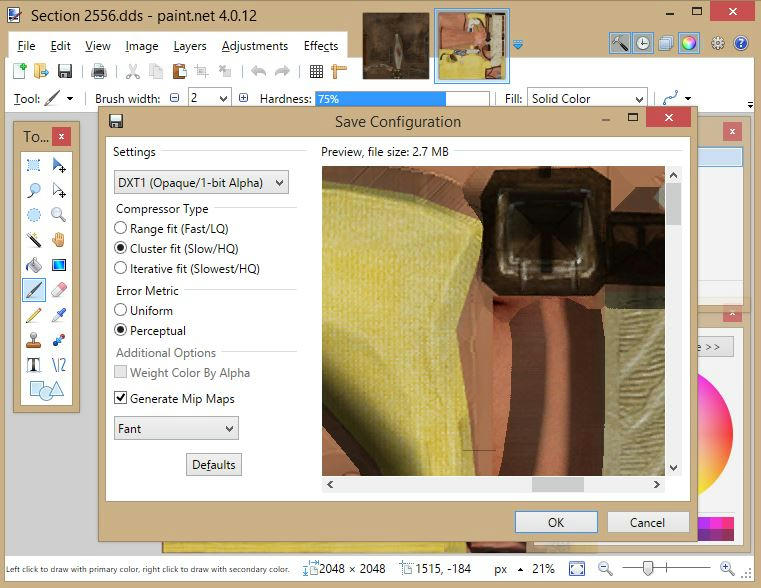This screenshot has height=588, width=761.
Task: Select Range fit (Fast/LQ) compressor
Action: (121, 229)
